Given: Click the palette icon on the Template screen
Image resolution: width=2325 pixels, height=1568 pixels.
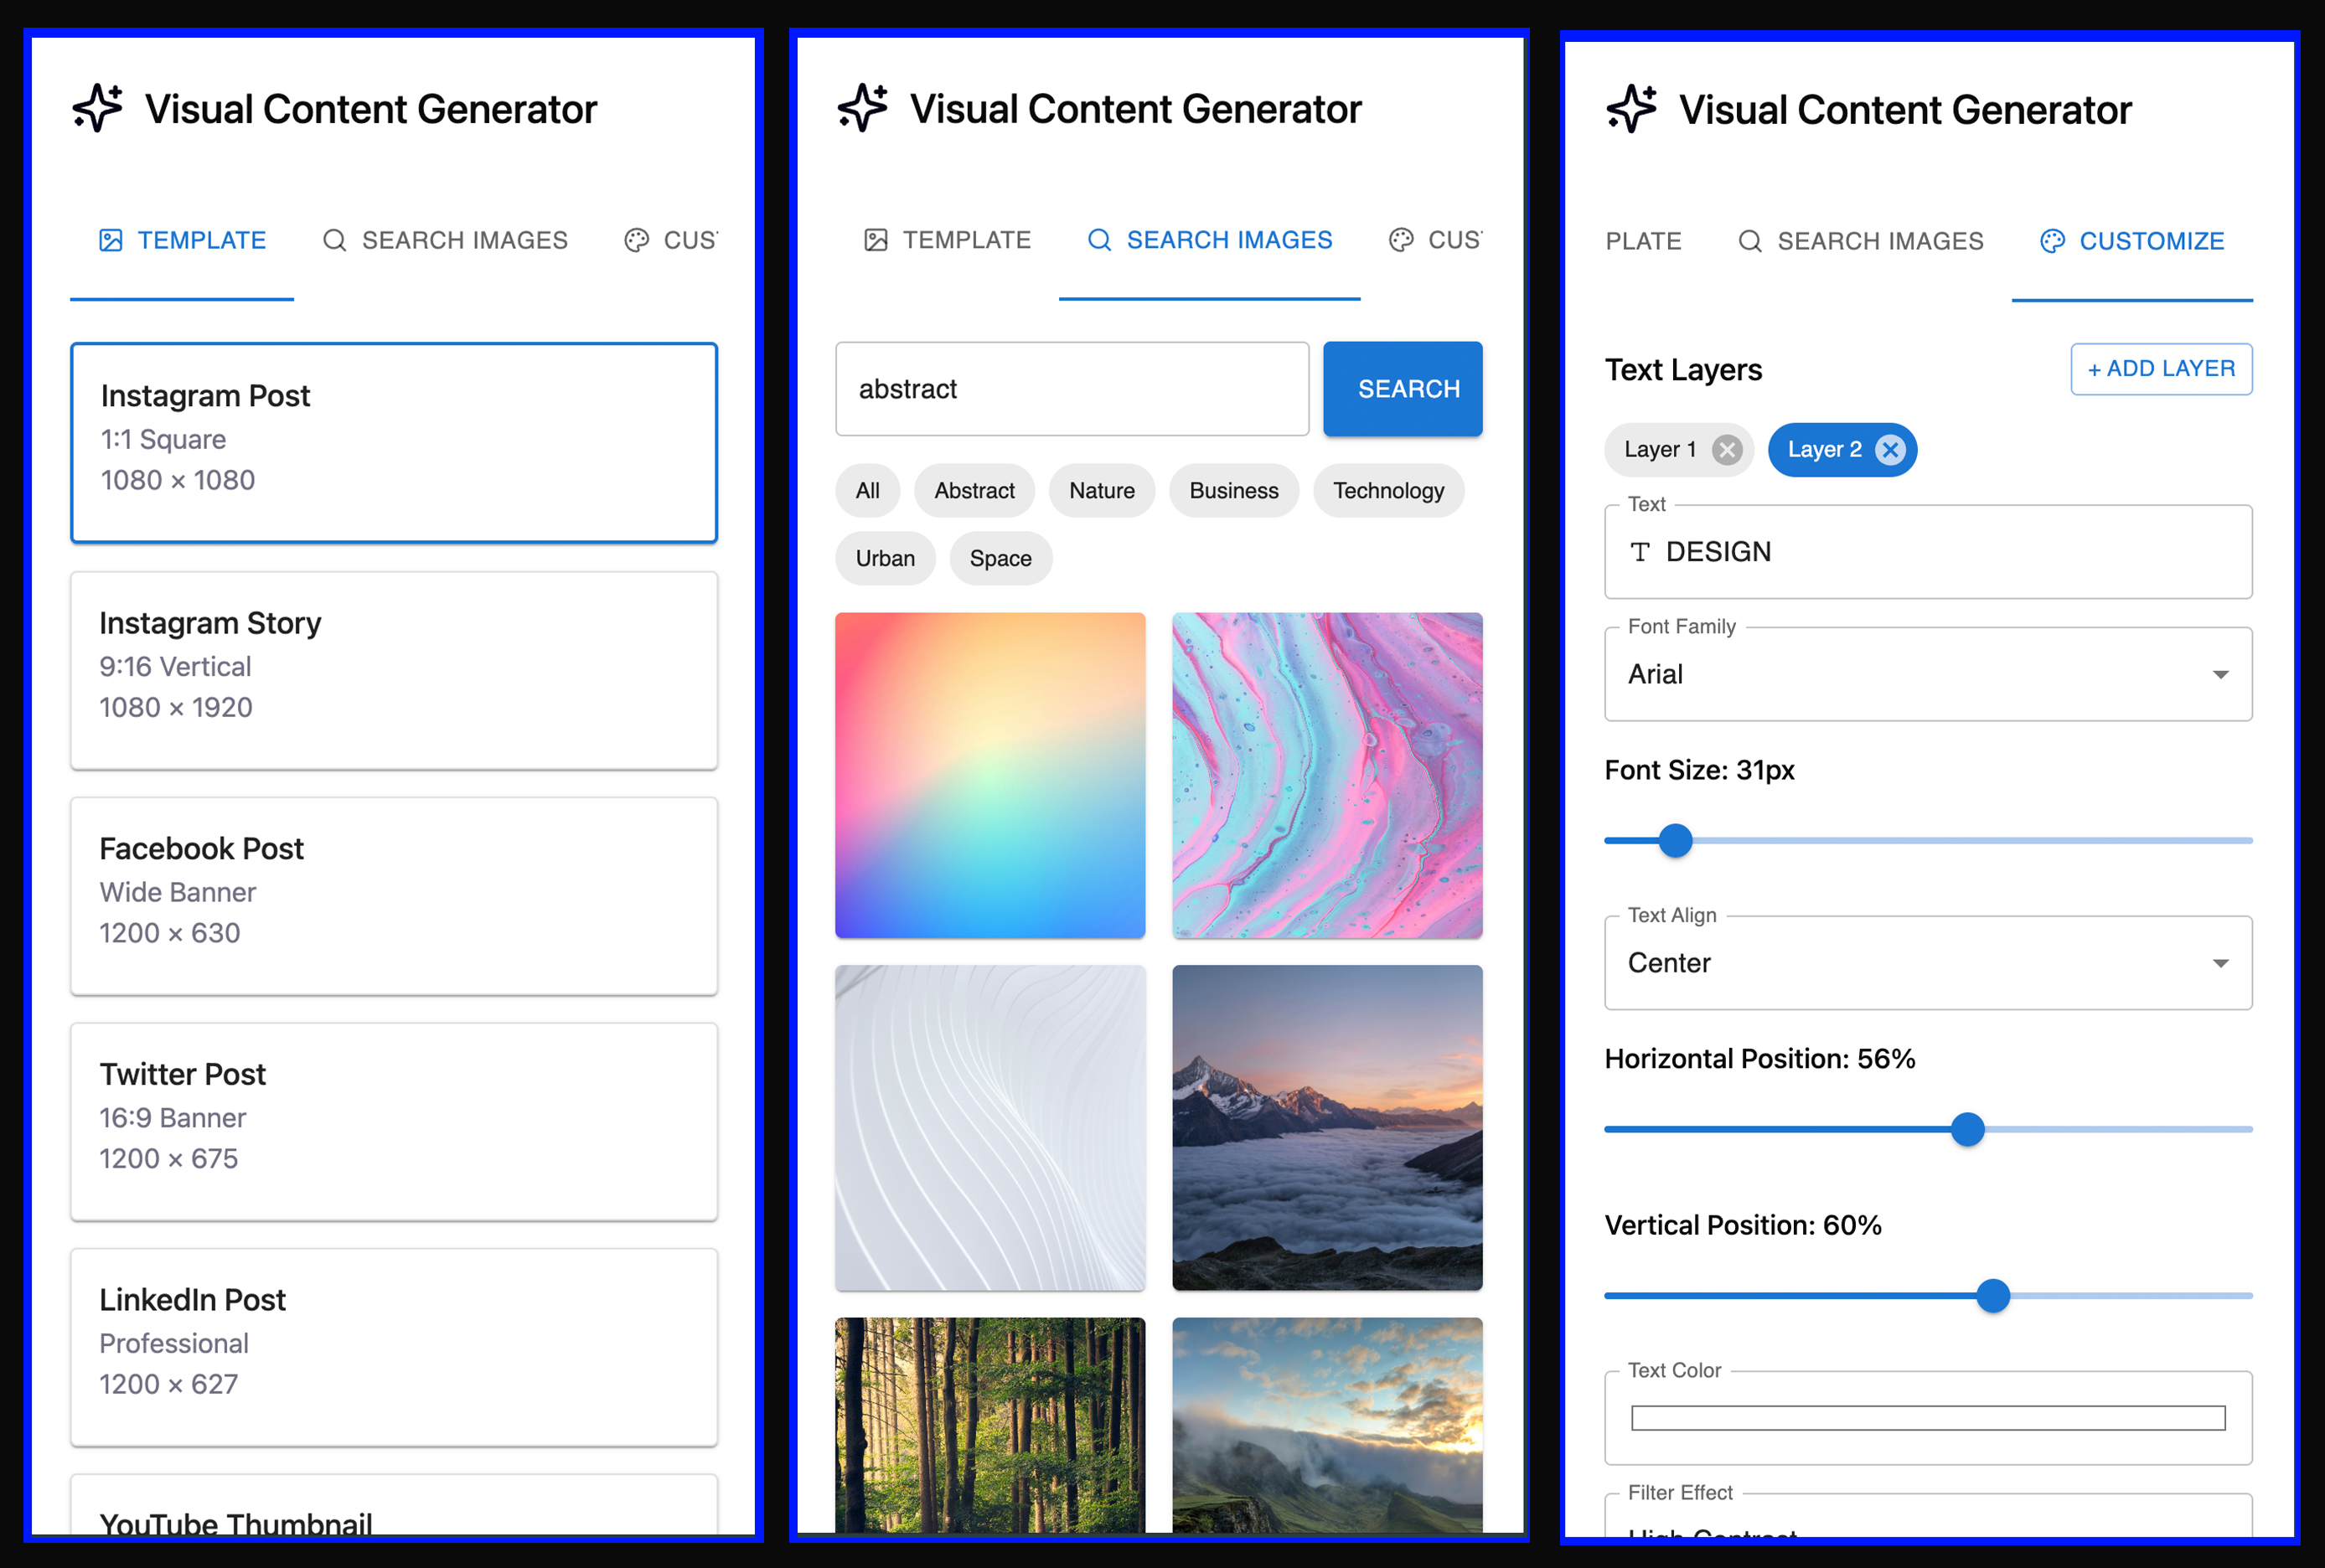Looking at the screenshot, I should pyautogui.click(x=637, y=240).
